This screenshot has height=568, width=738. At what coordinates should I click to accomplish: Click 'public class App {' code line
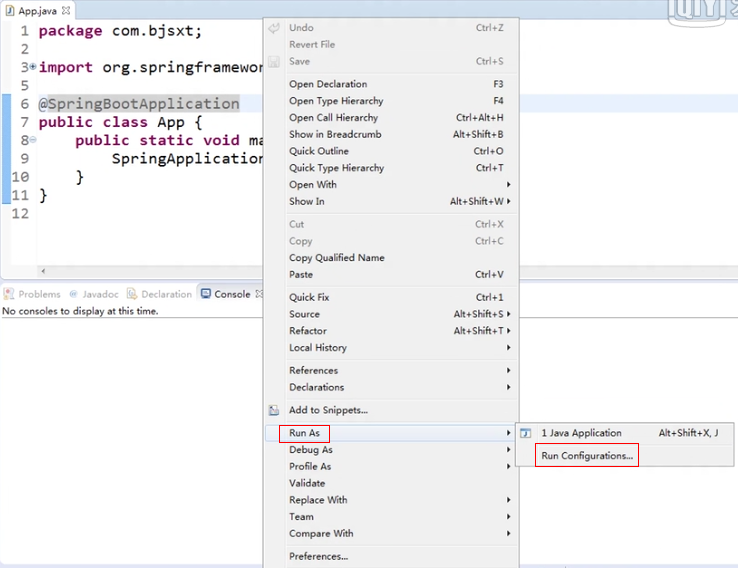120,122
